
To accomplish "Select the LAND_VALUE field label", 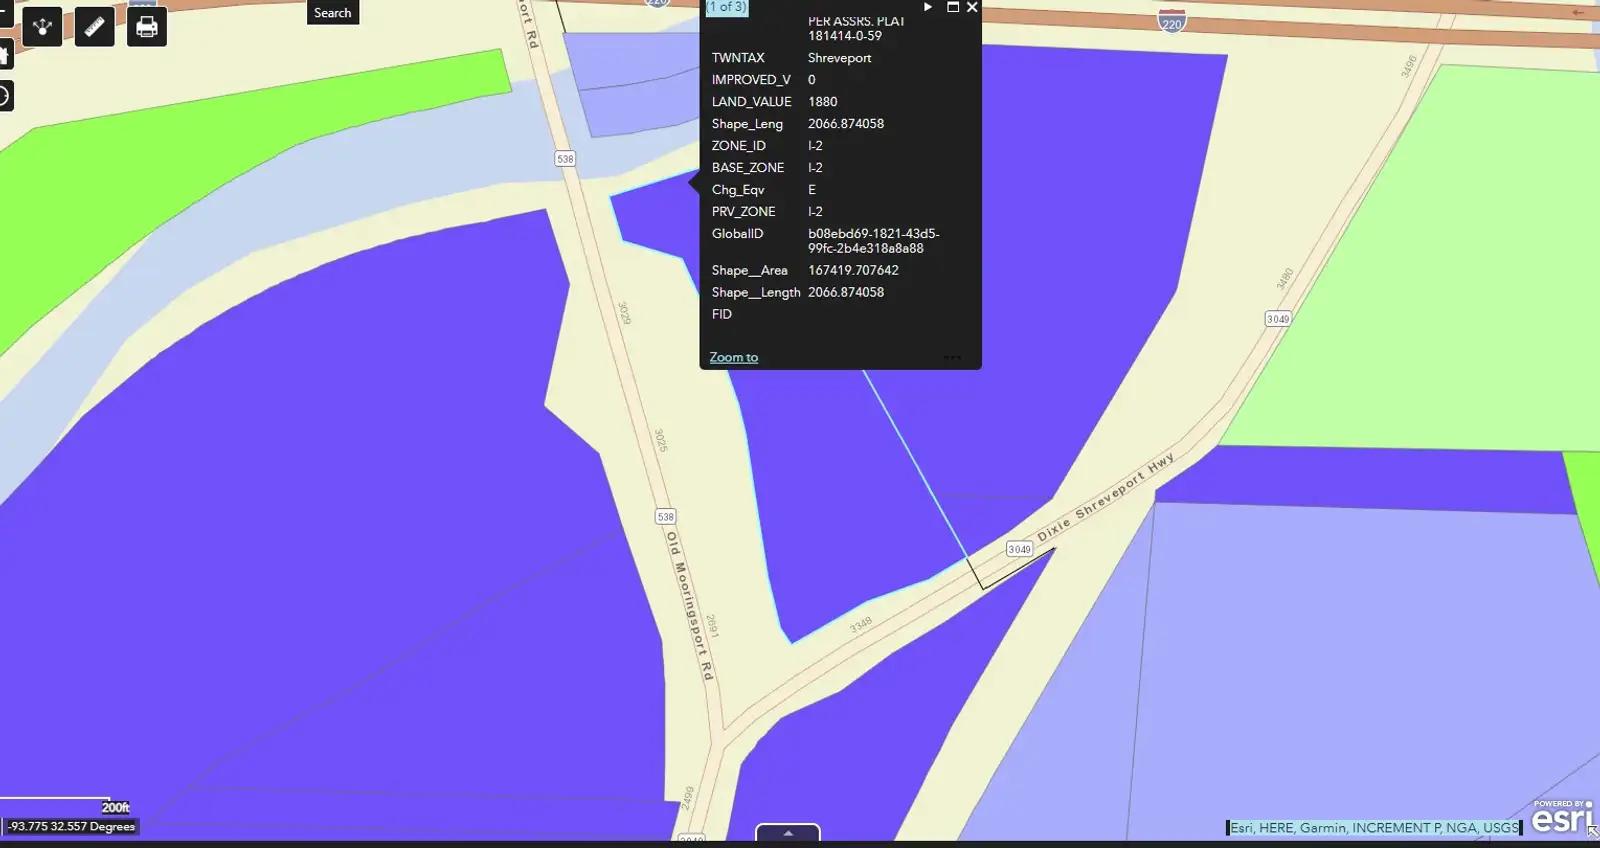I will 752,102.
